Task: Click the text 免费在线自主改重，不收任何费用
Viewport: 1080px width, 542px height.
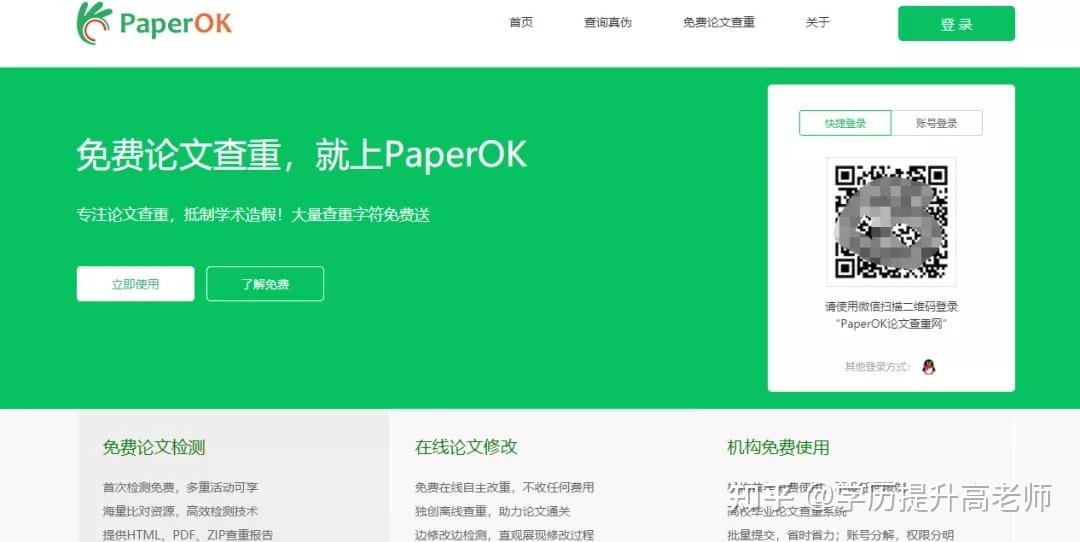Action: tap(504, 488)
